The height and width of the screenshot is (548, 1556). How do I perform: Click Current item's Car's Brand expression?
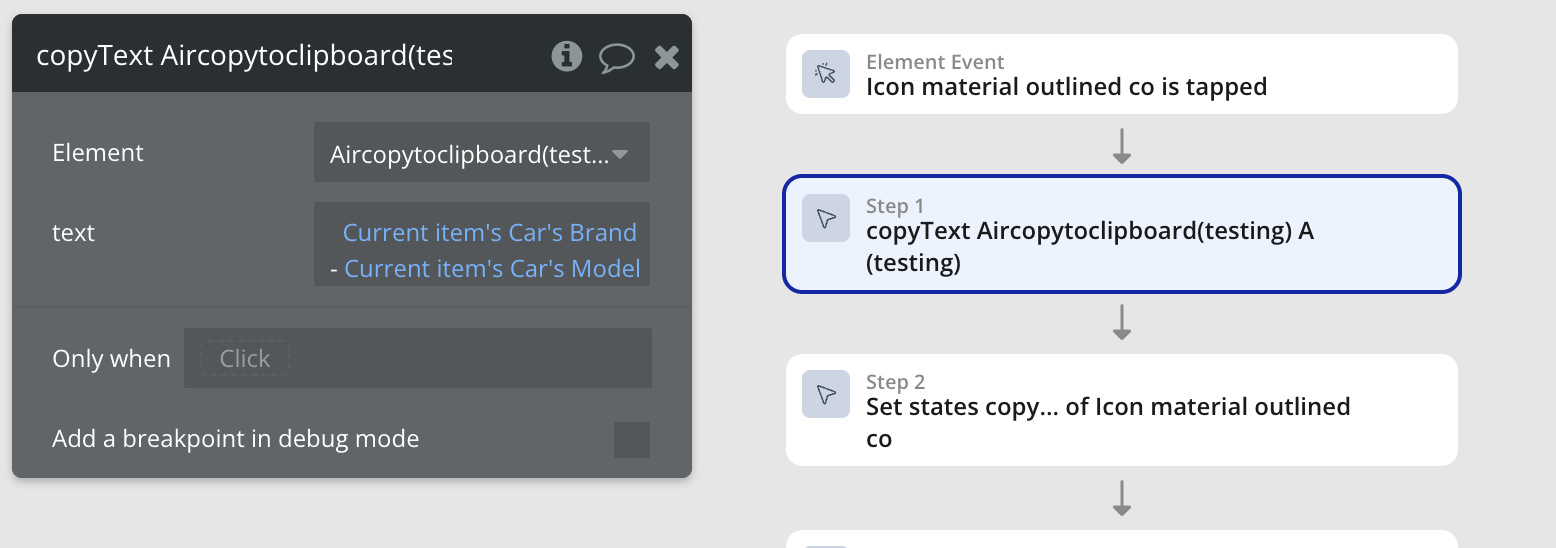pos(489,233)
